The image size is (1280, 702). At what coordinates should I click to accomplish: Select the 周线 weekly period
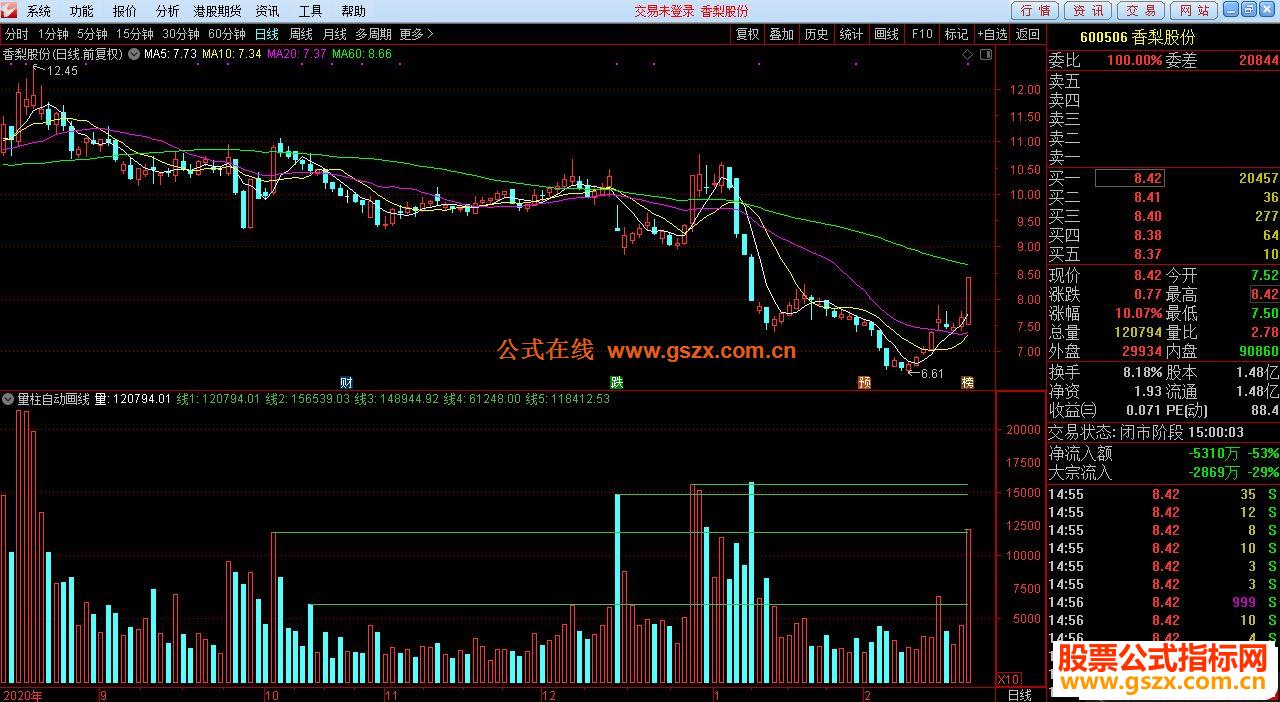(301, 33)
